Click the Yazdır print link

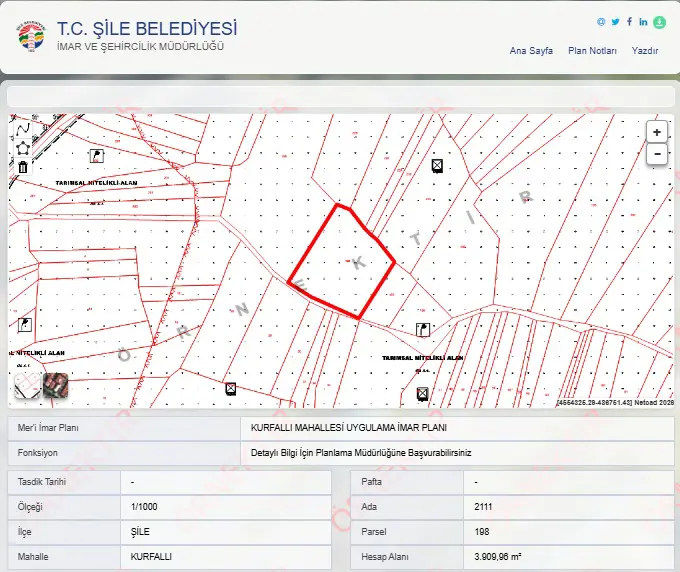click(x=645, y=51)
